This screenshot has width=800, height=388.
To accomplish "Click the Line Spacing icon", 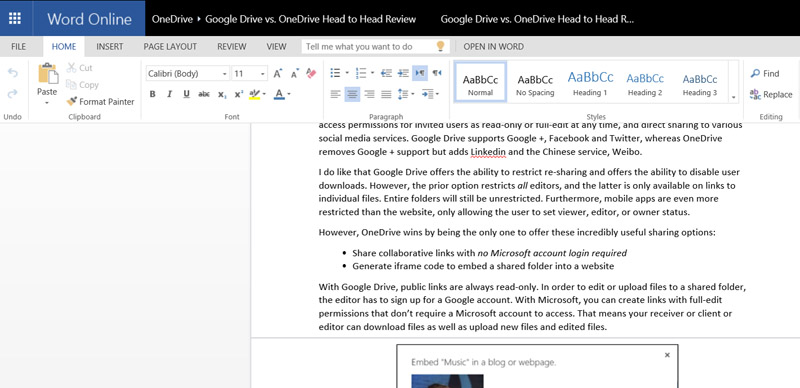I will tap(403, 94).
